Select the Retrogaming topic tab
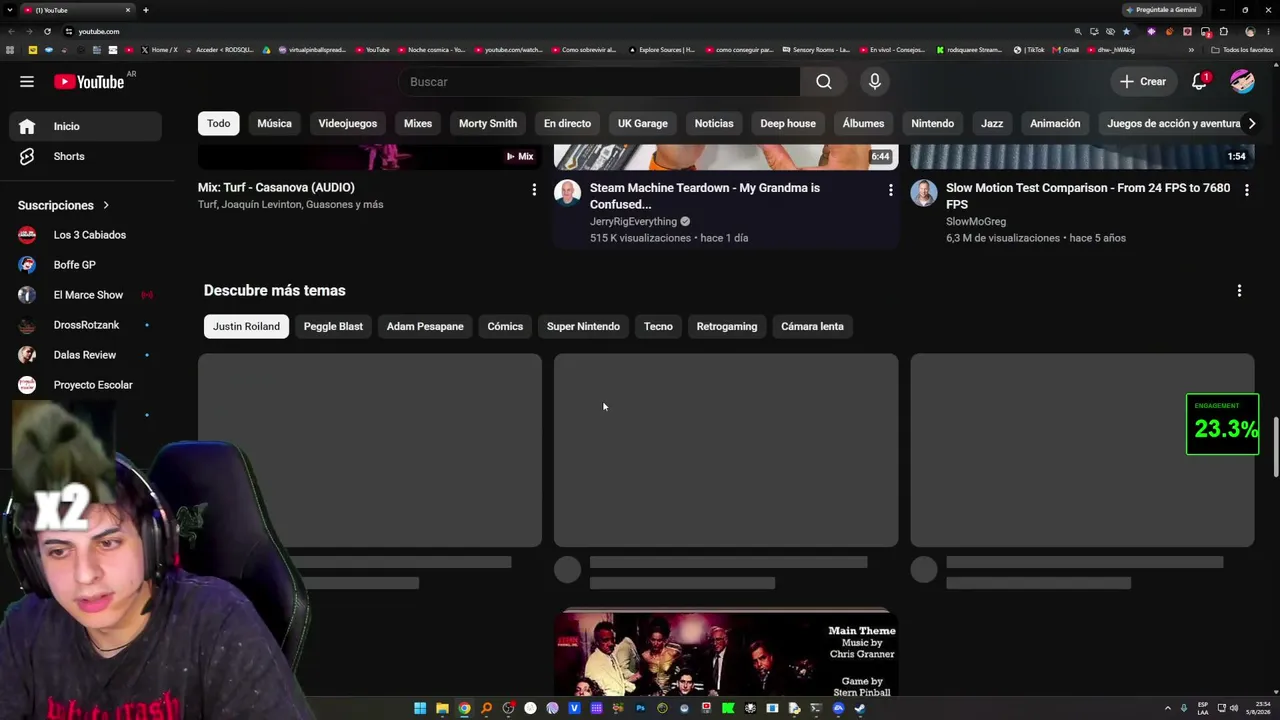1280x720 pixels. [727, 327]
